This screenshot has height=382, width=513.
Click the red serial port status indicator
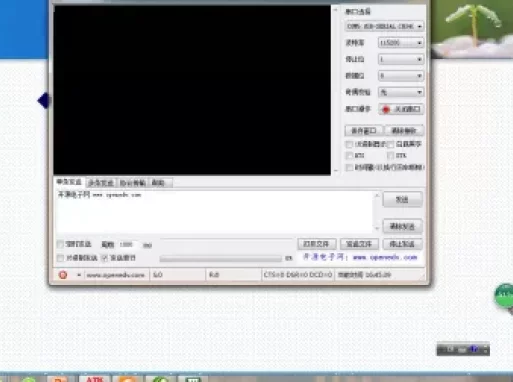pos(386,109)
